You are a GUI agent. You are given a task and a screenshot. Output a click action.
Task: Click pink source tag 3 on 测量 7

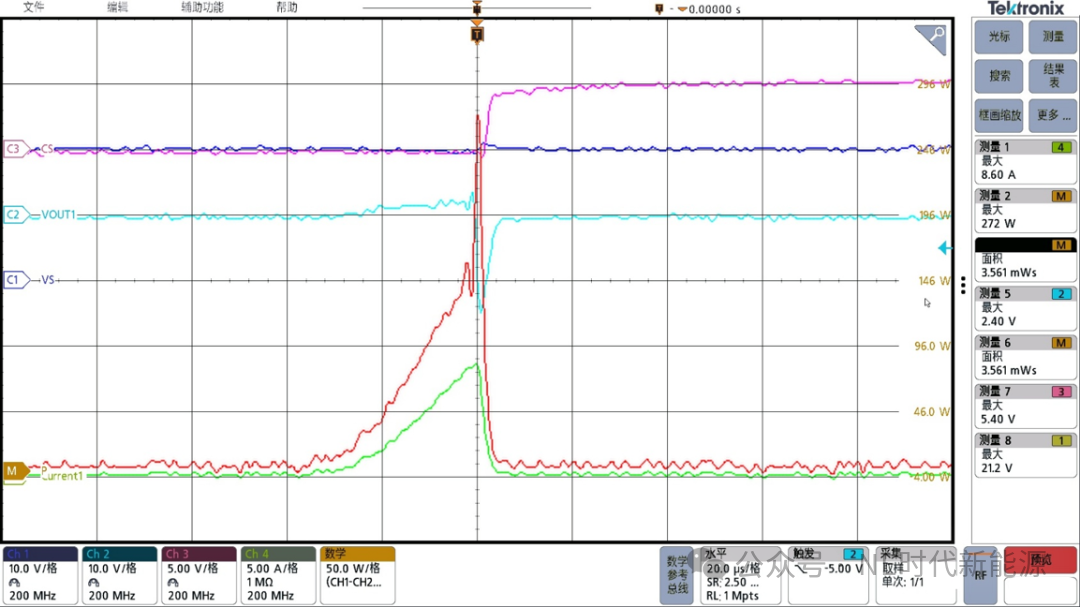click(x=1061, y=391)
